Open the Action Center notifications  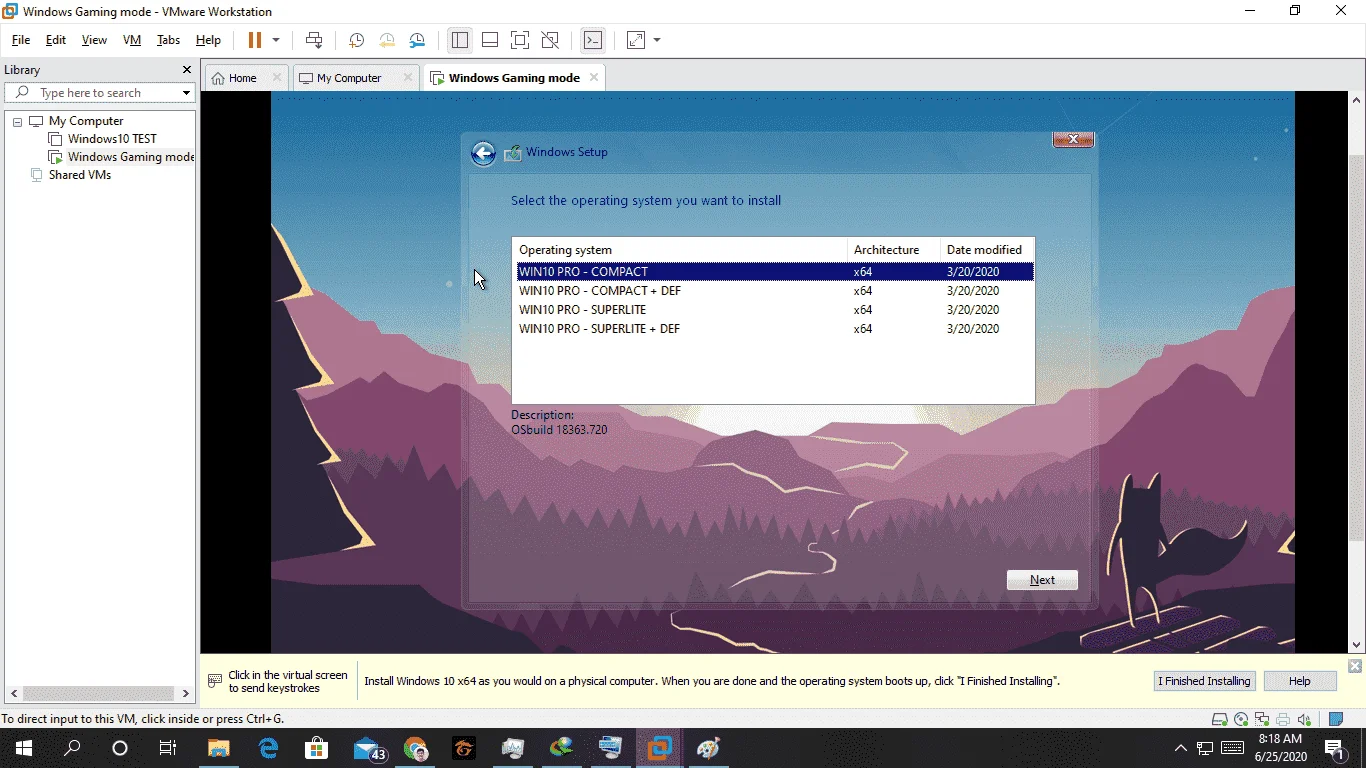pyautogui.click(x=1335, y=748)
